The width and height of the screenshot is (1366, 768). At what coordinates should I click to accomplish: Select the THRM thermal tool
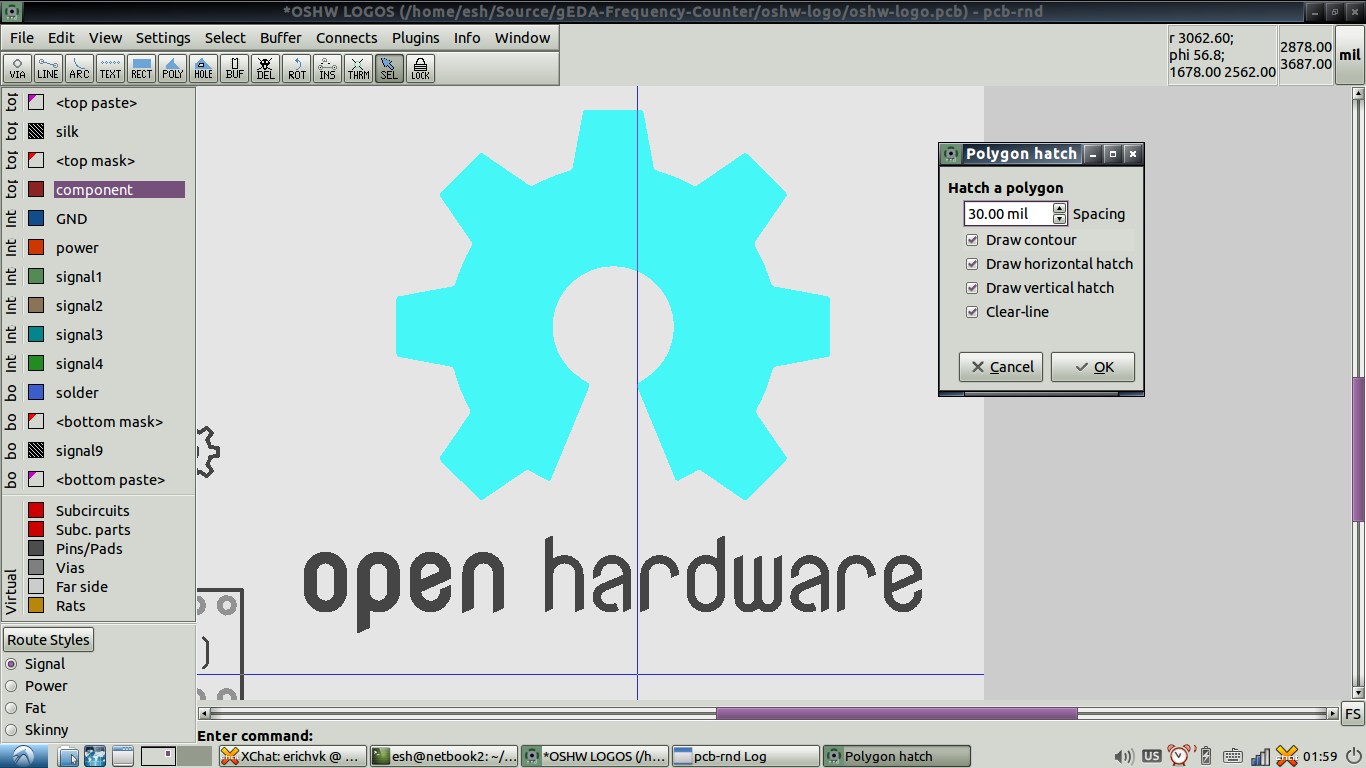[357, 68]
